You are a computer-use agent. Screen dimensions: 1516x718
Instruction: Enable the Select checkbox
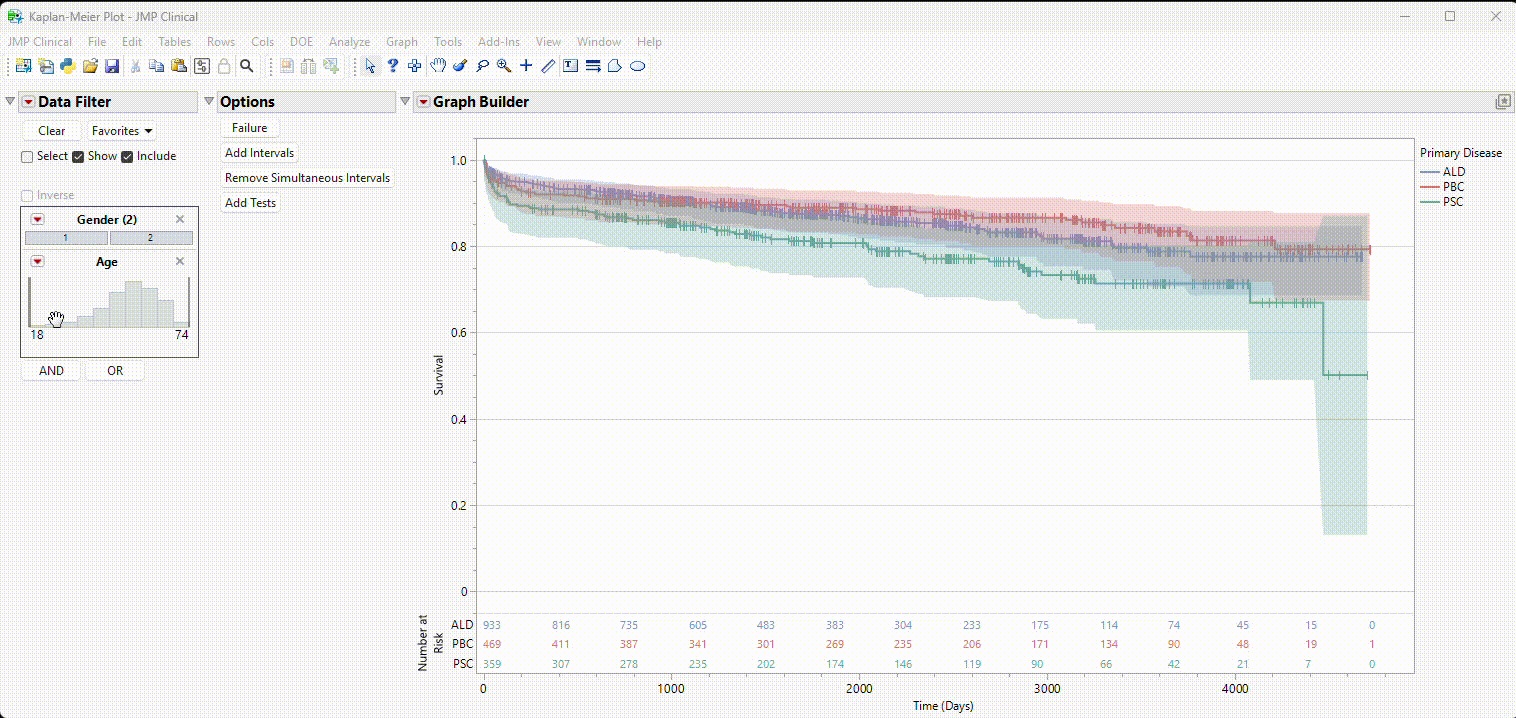pos(28,157)
